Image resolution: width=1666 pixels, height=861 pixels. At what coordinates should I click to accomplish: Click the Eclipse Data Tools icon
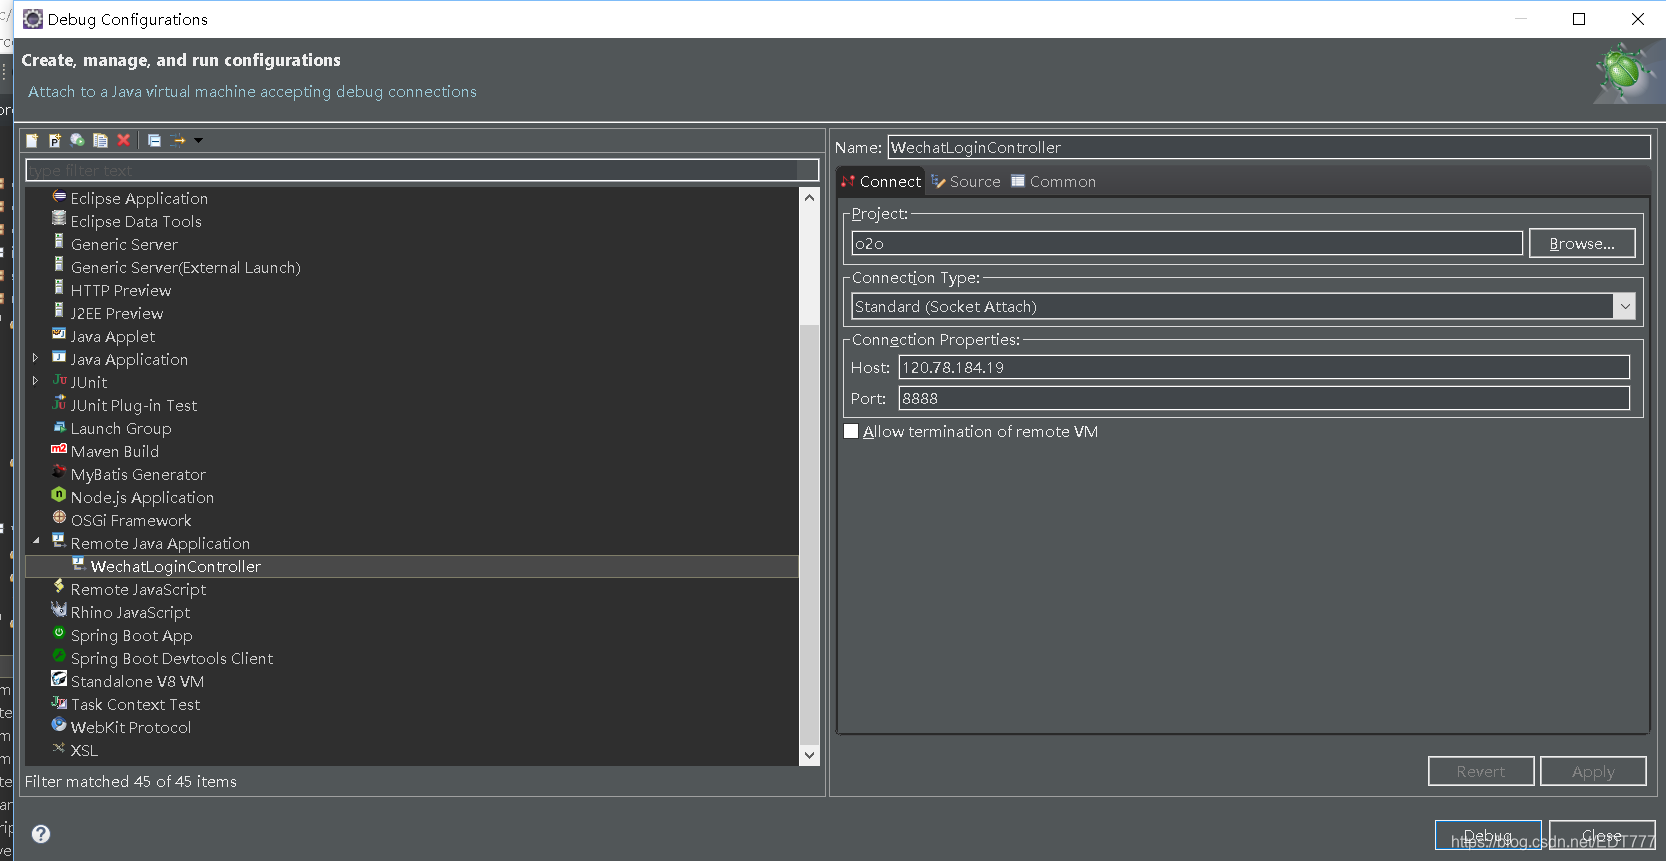click(59, 219)
